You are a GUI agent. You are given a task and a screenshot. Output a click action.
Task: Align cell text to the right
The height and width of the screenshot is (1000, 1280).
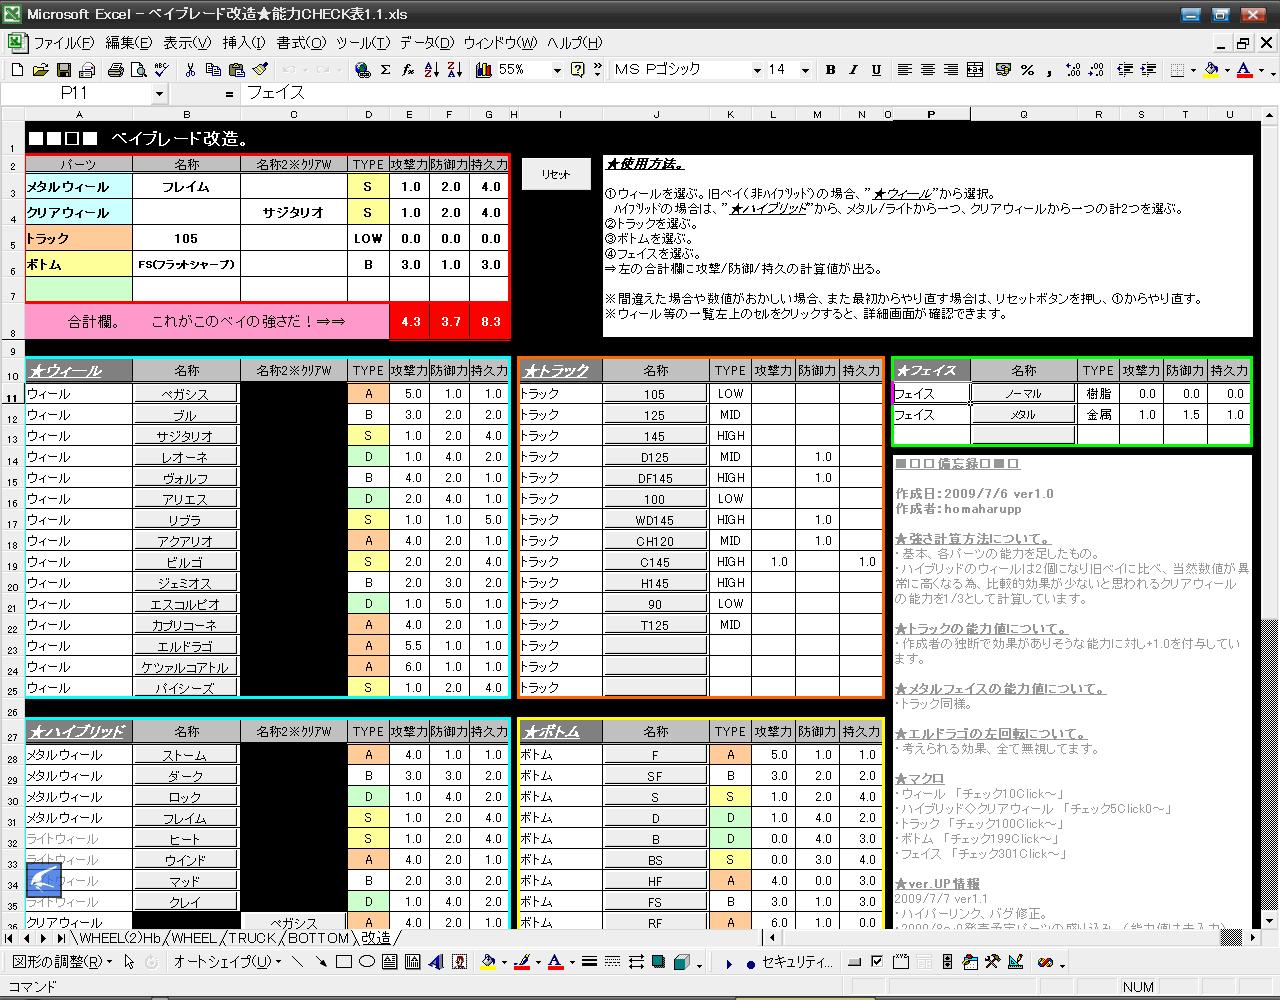[951, 70]
